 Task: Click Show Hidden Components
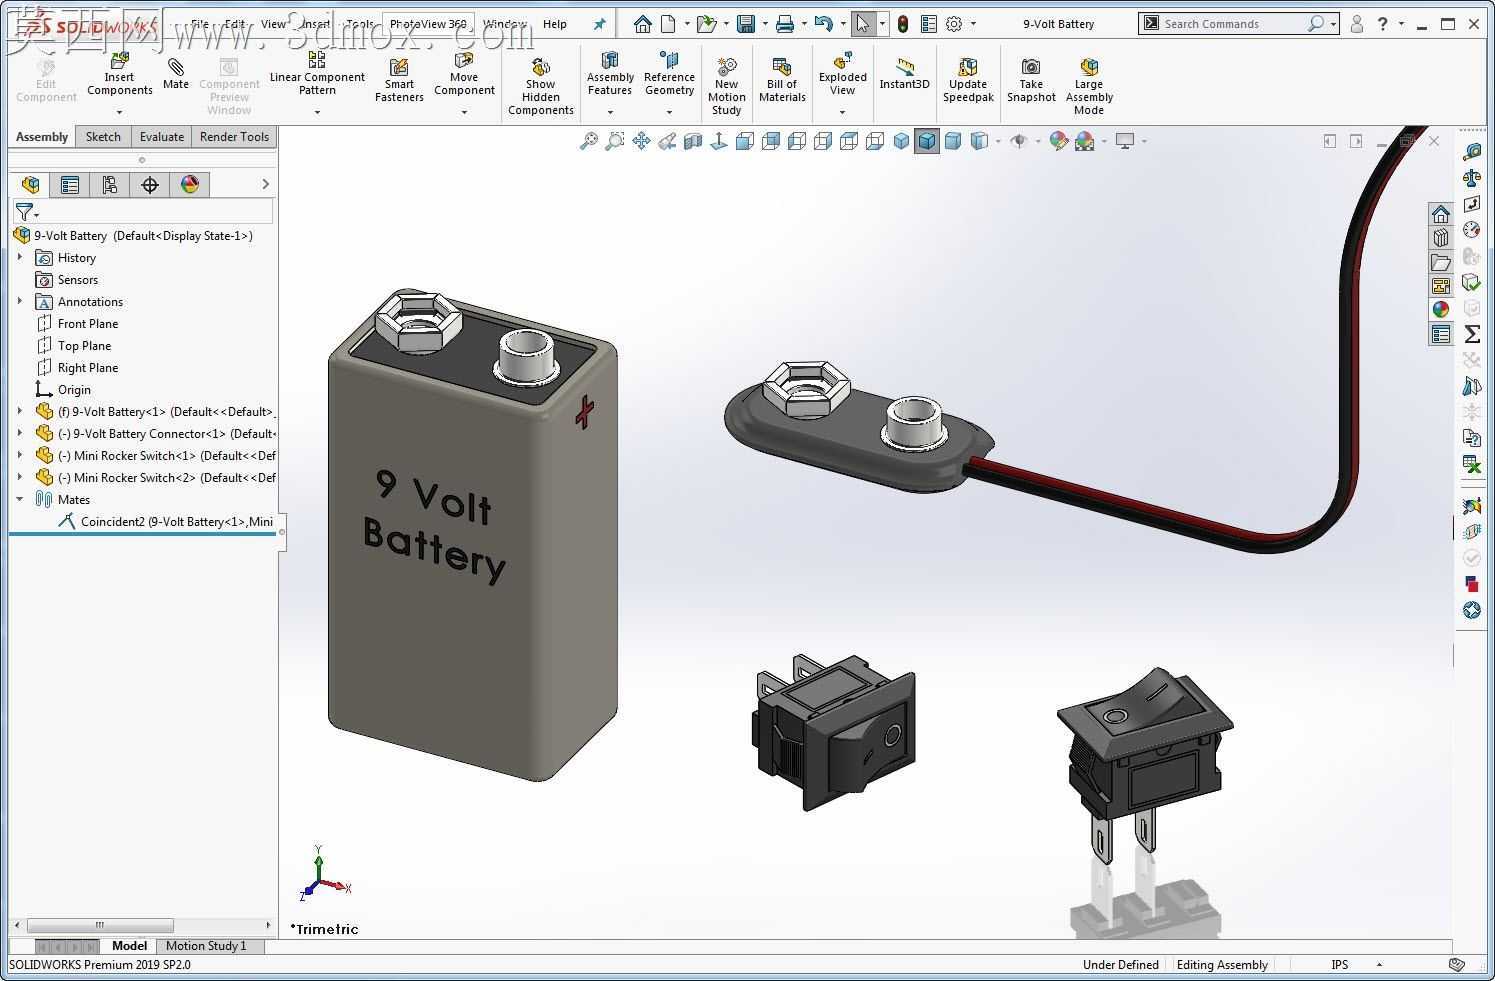[540, 85]
